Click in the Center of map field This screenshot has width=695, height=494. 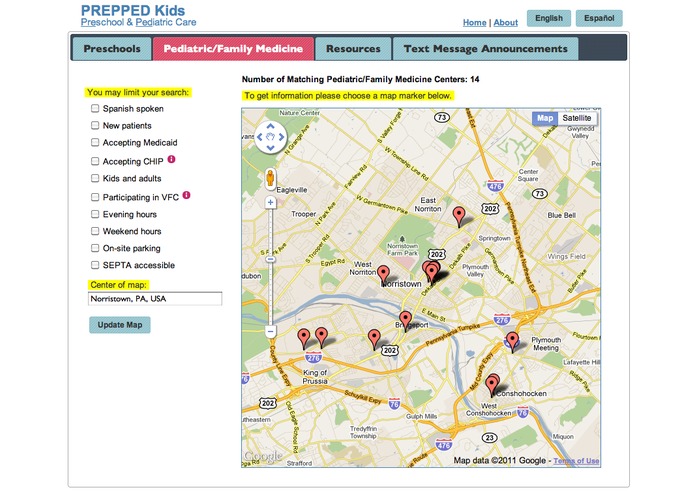[155, 299]
